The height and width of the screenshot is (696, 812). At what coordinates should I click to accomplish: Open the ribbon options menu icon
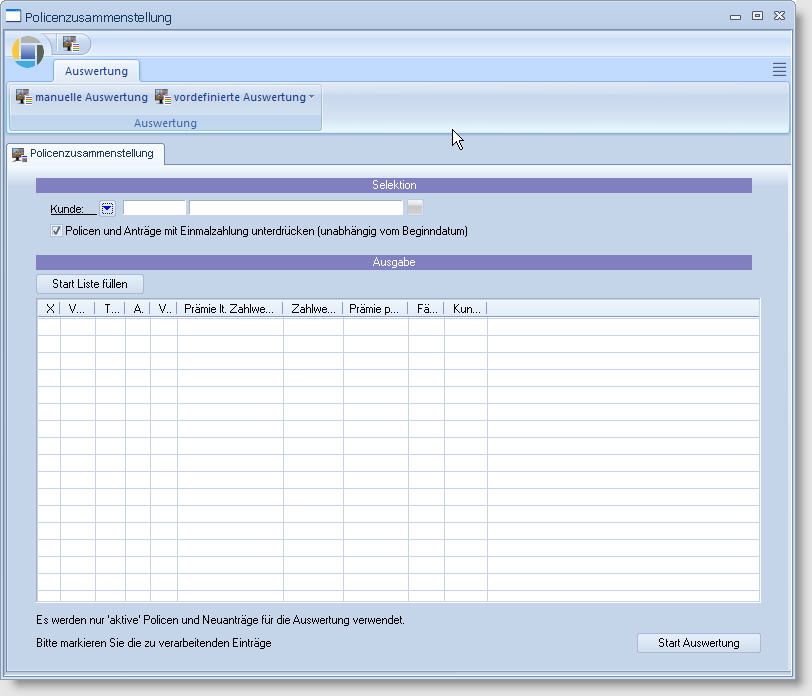pos(779,69)
